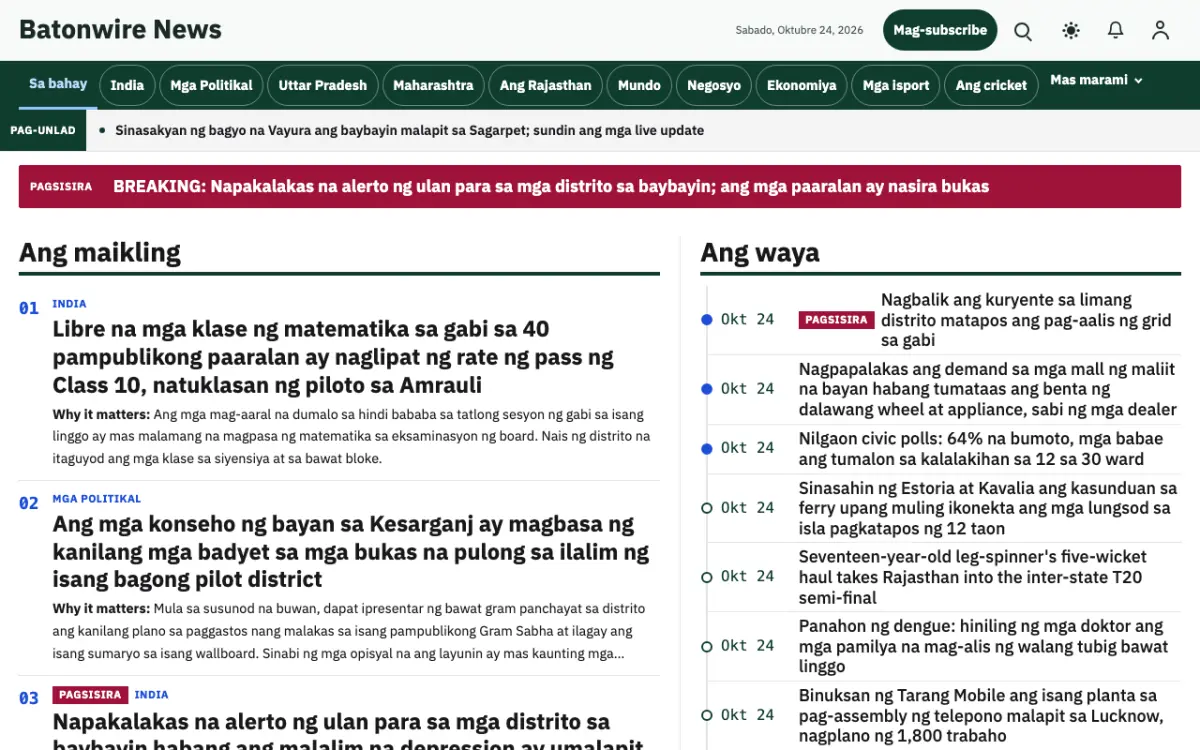Open the free night maths classes headline
This screenshot has height=750, width=1200.
tap(333, 357)
